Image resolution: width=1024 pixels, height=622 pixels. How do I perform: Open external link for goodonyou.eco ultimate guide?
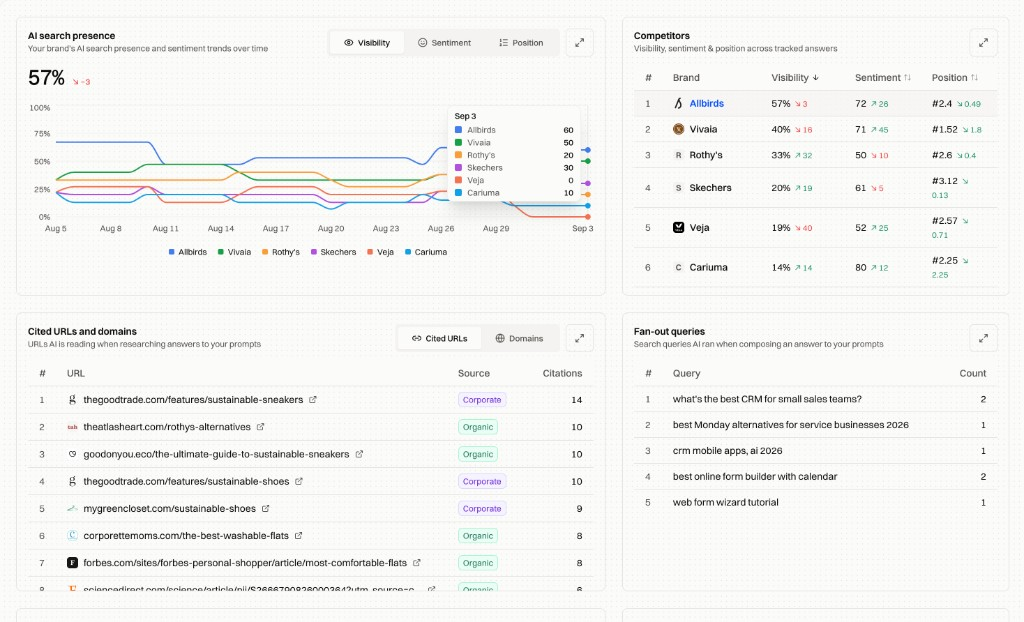(359, 454)
